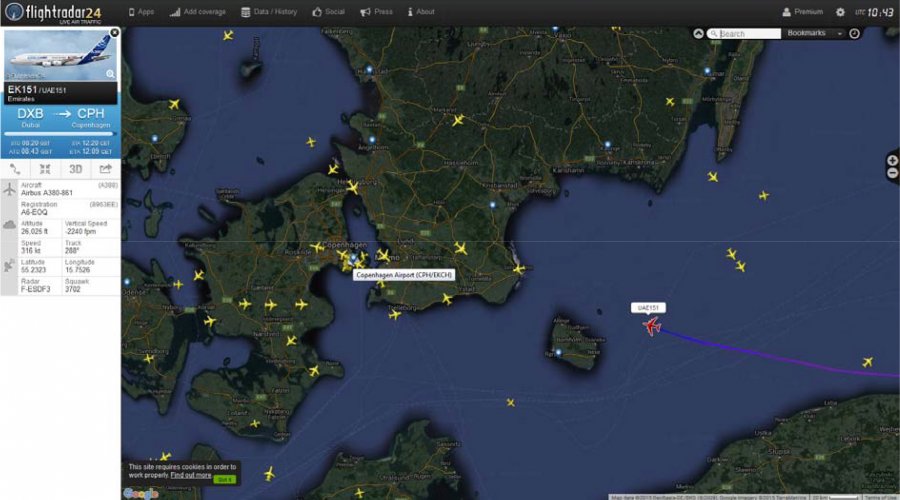Open the Data / History menu

click(x=269, y=11)
